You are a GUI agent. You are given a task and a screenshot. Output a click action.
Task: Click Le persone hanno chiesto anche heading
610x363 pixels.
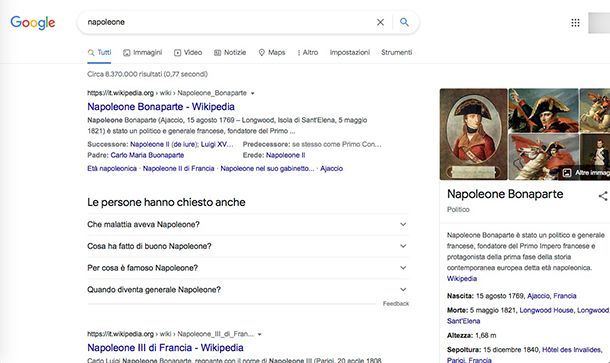[x=166, y=202]
